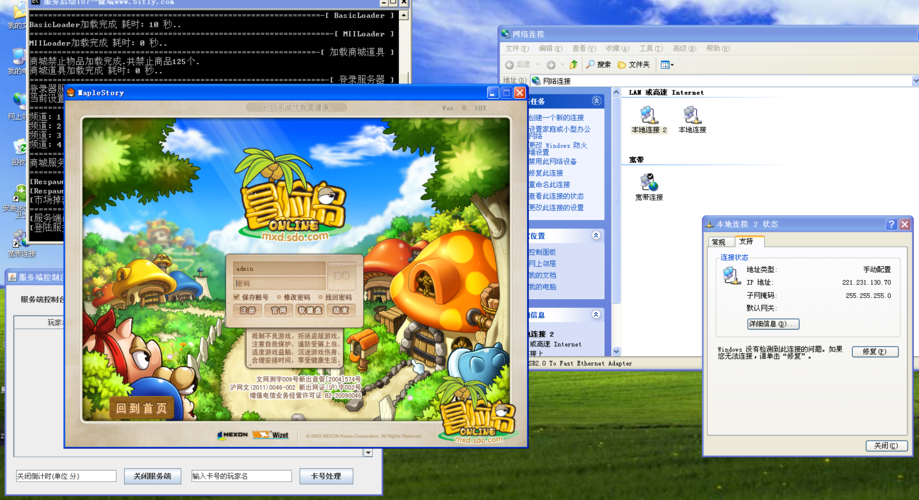Click the create new connection task link

(x=556, y=117)
